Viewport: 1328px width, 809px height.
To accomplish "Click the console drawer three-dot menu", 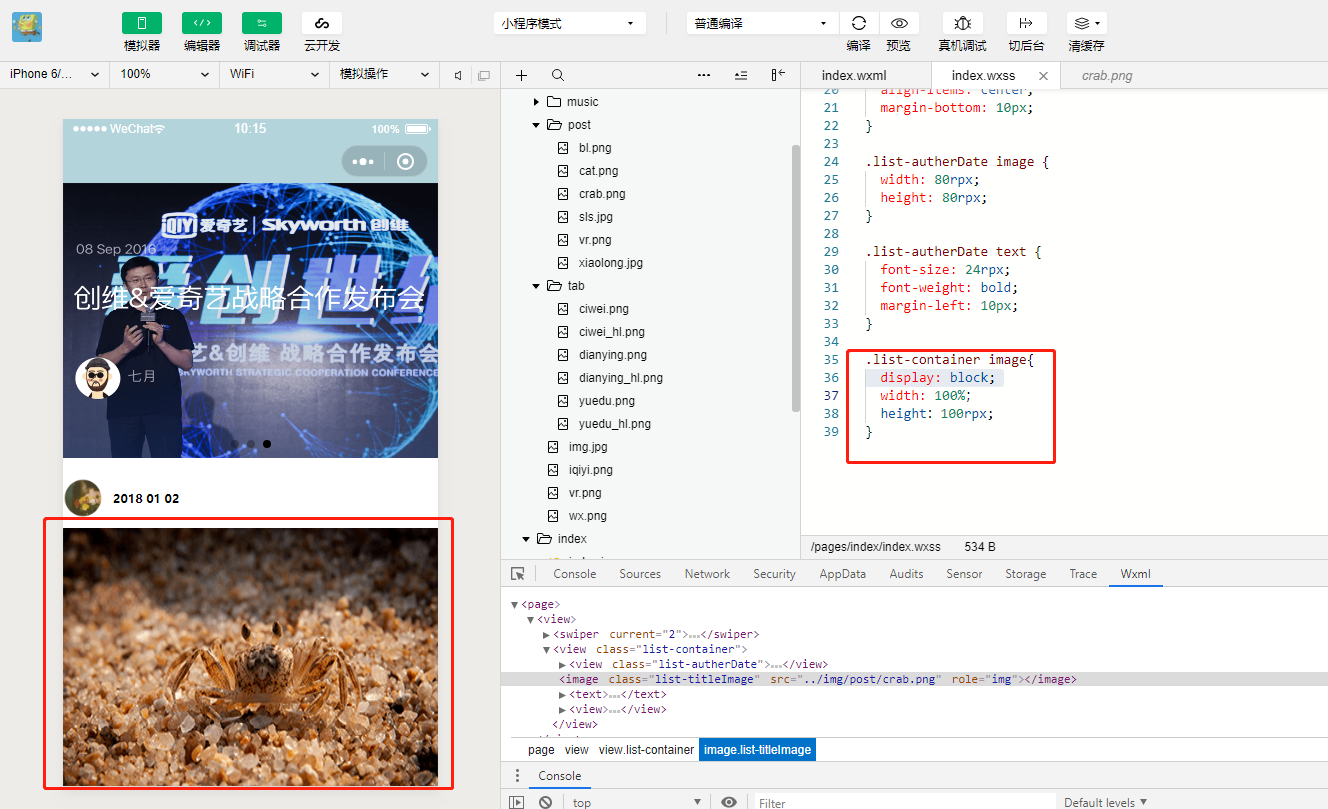I will [517, 776].
